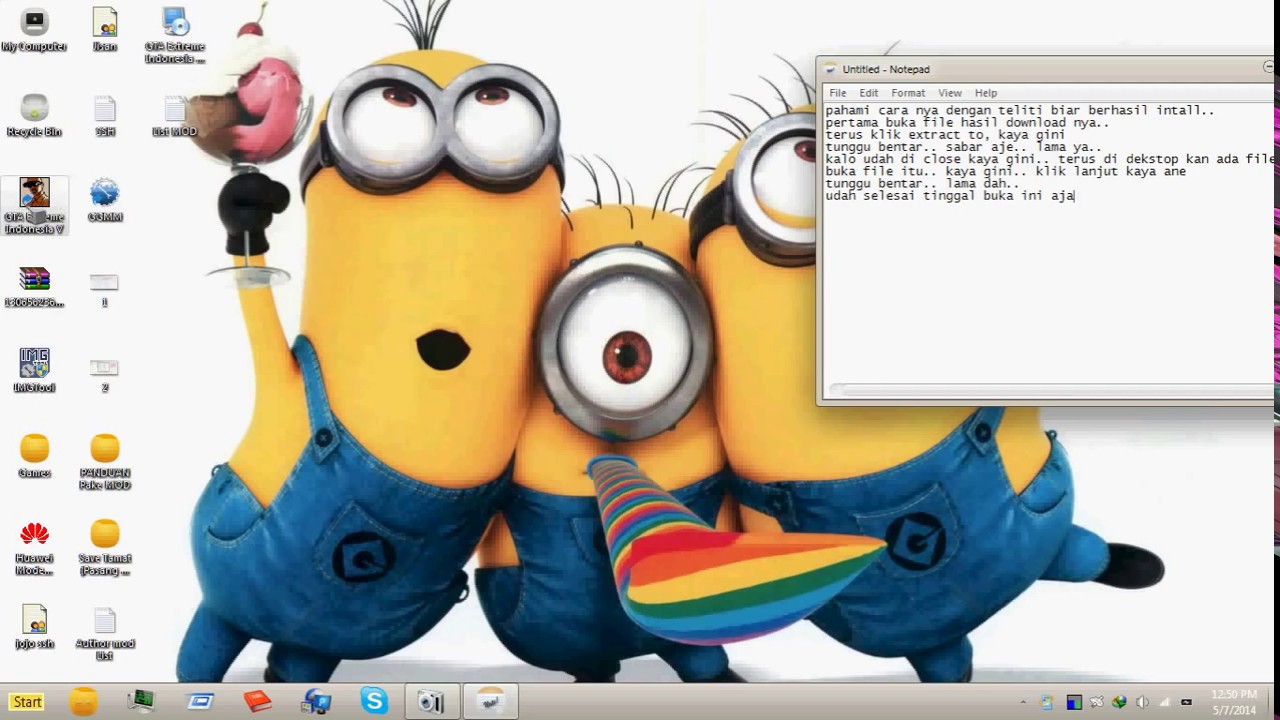The height and width of the screenshot is (720, 1280).
Task: Select the GTA Extreme Indonesia disc installer icon
Action: pos(175,36)
